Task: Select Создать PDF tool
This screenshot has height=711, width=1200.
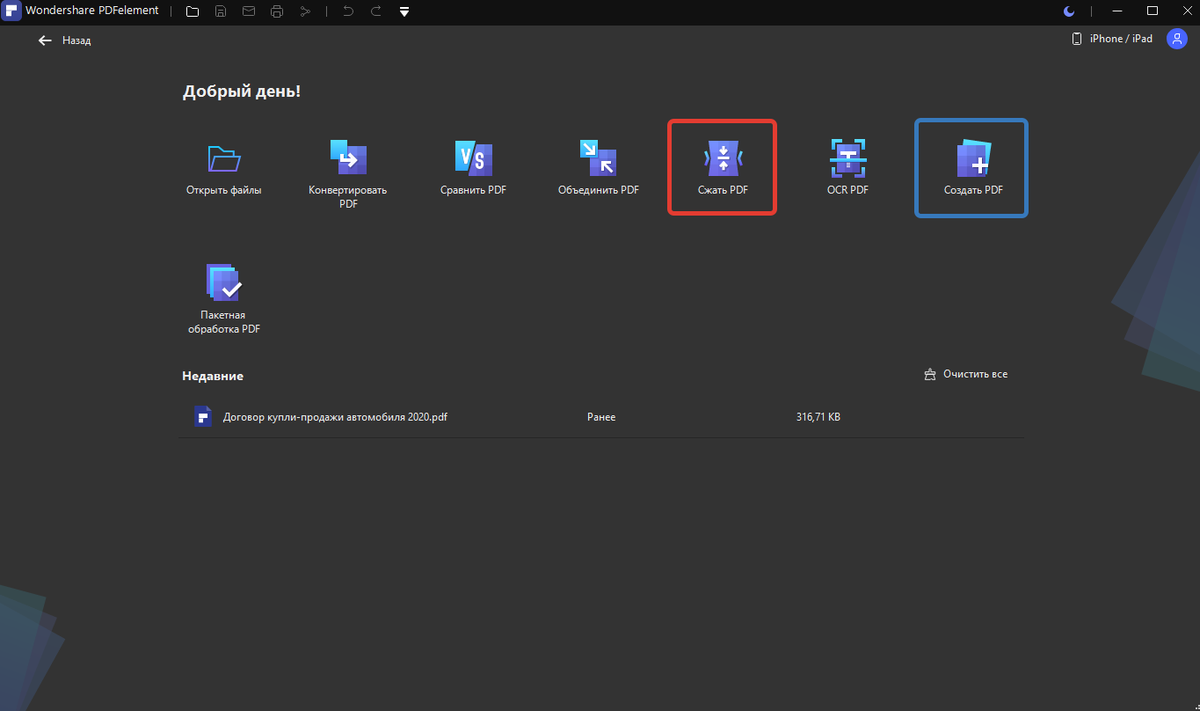Action: (x=972, y=168)
